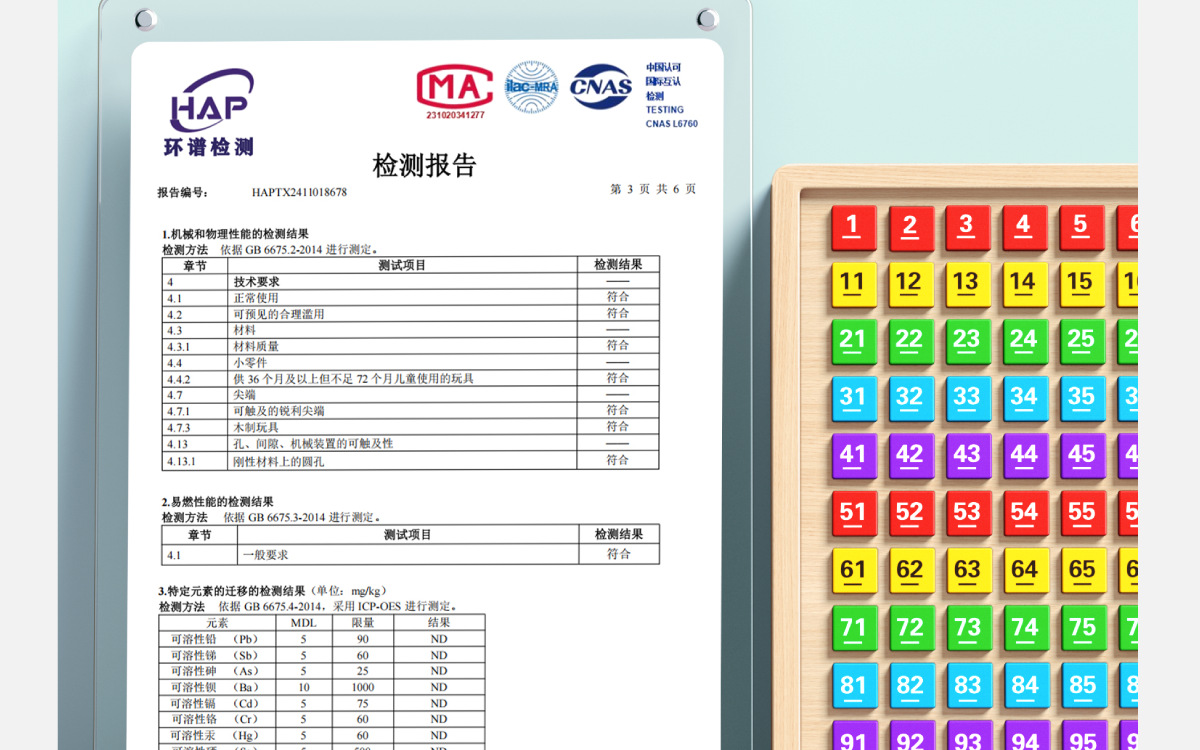Click the GB 6675.3-2014 method line
1200x750 pixels.
(271, 517)
